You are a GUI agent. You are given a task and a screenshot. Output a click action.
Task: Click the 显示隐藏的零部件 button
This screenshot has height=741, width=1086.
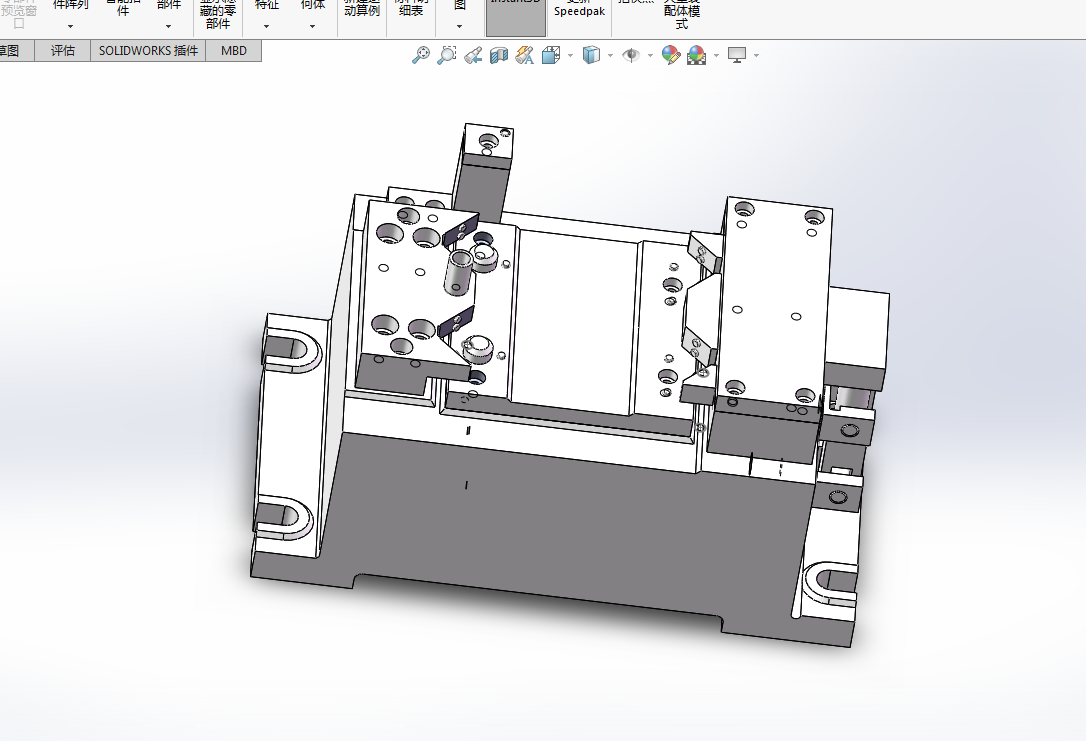[x=218, y=15]
